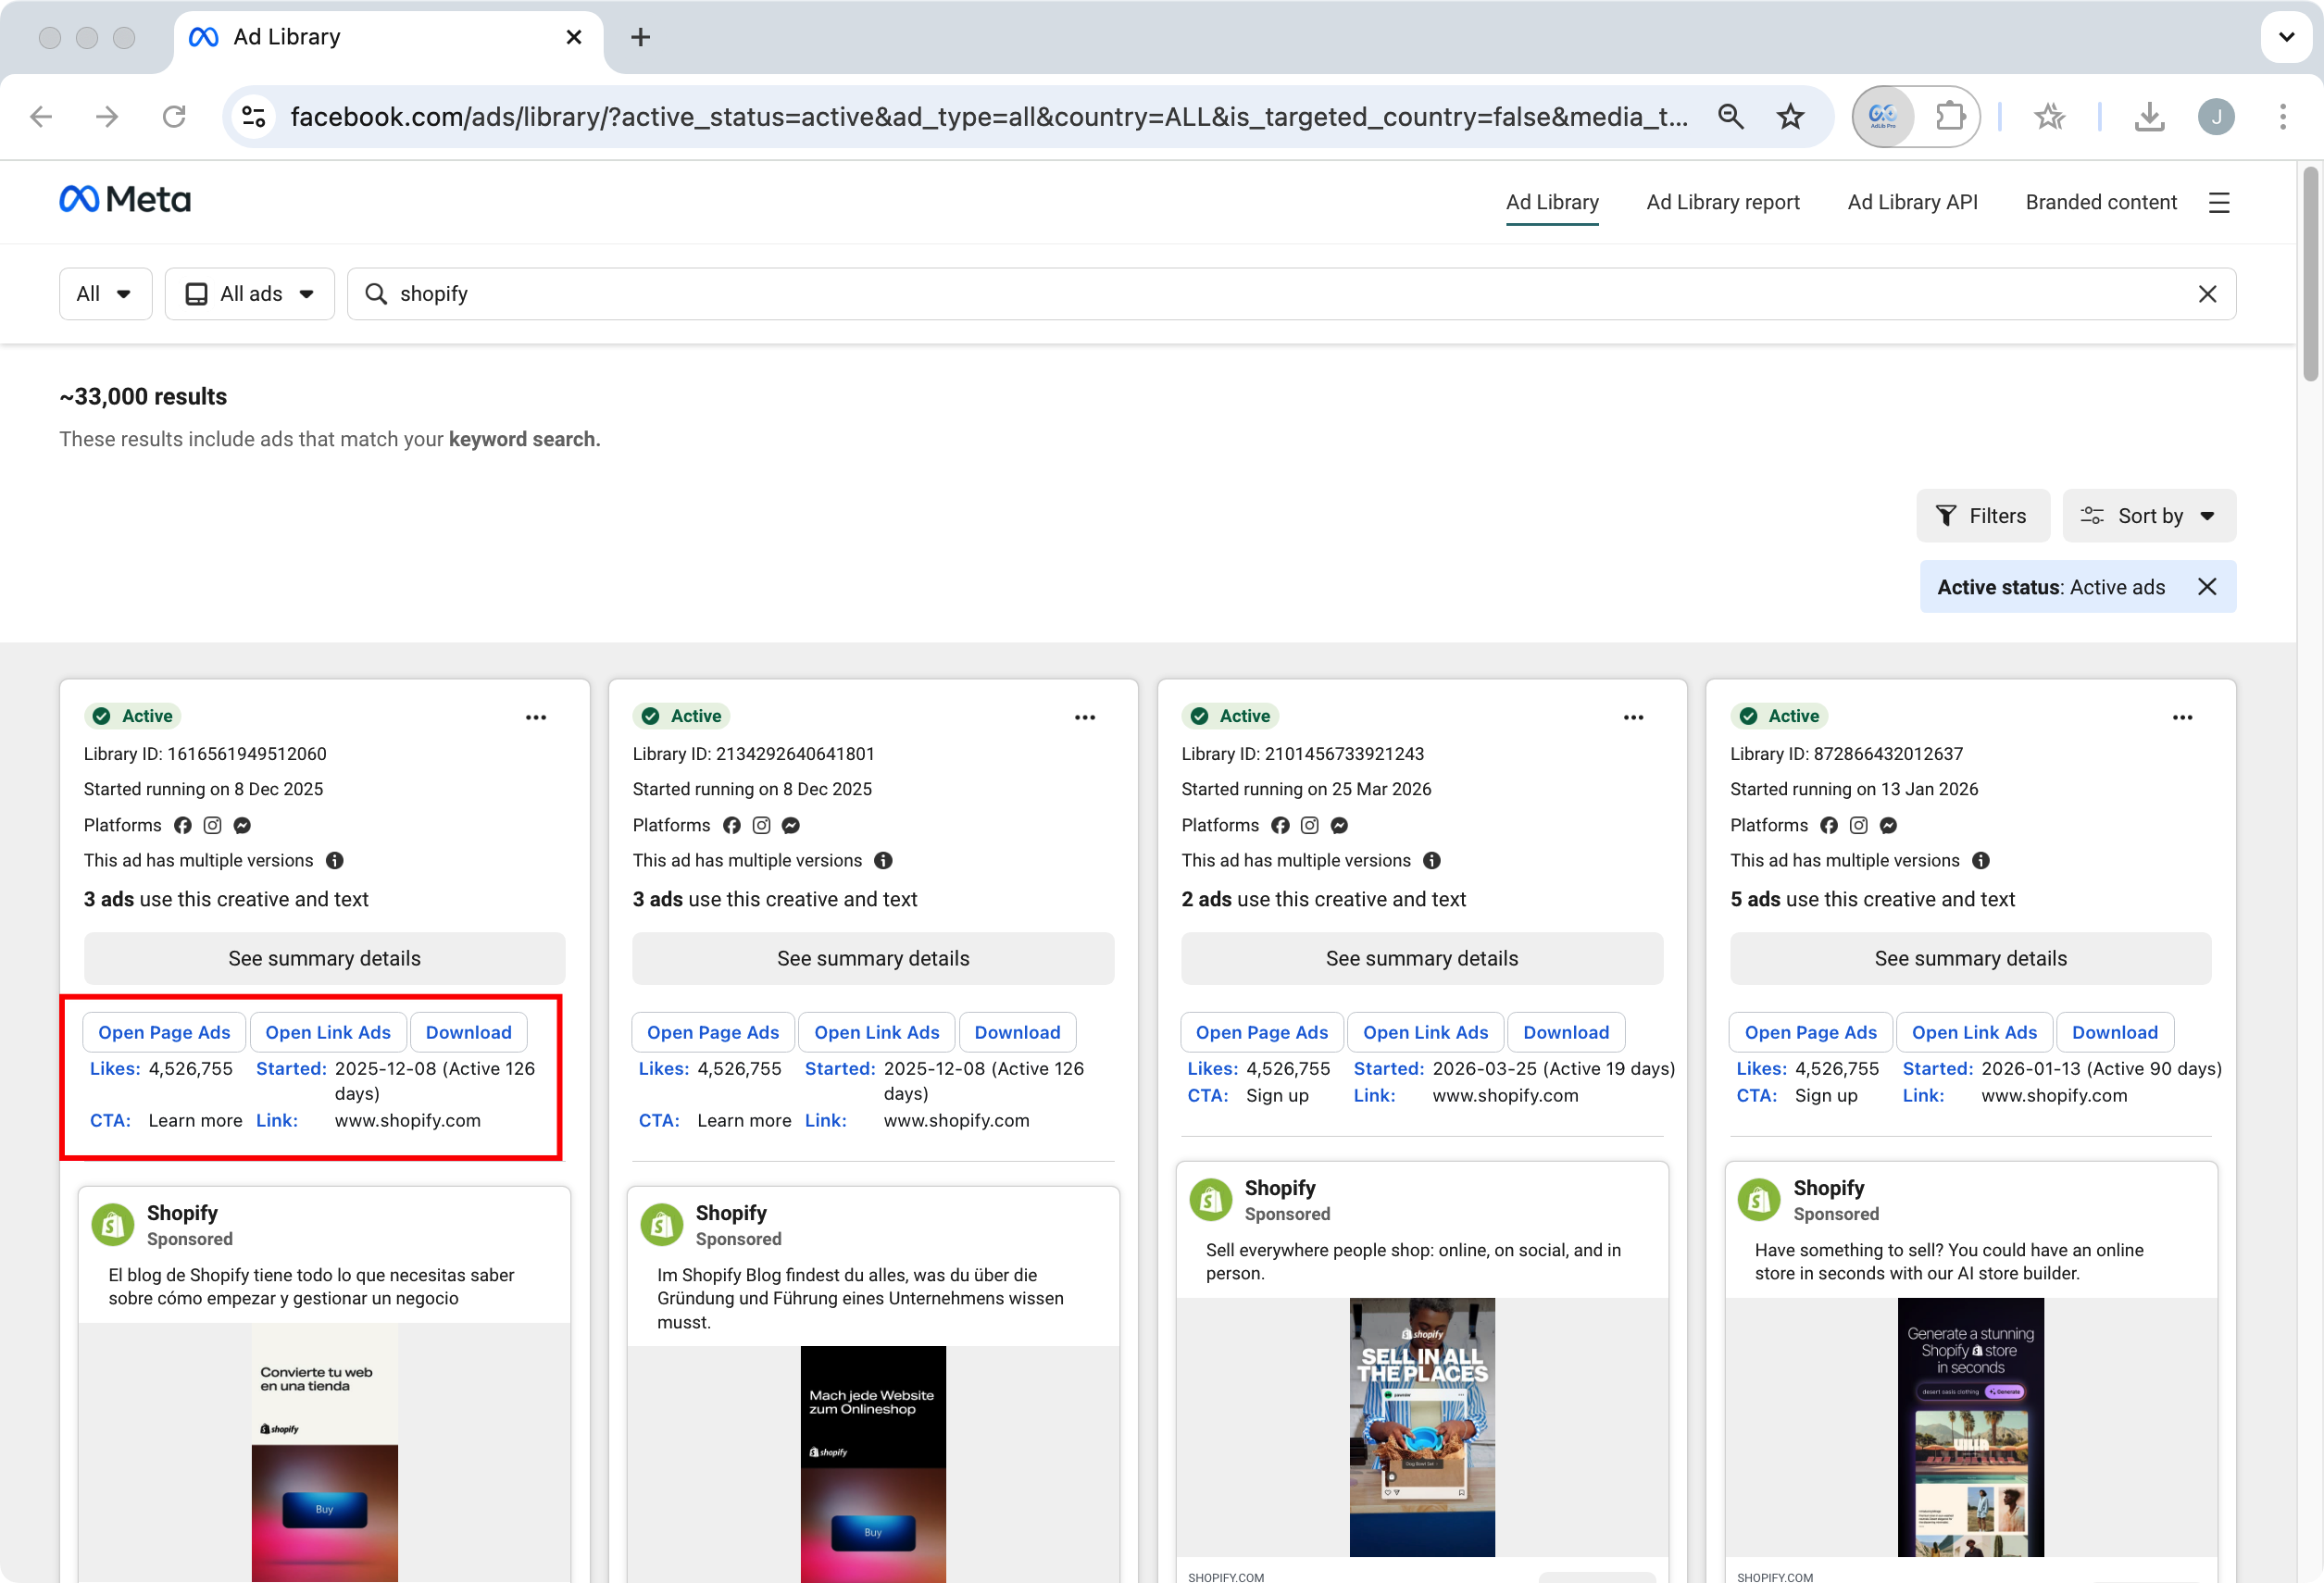Expand the tab search chevron
This screenshot has width=2324, height=1583.
[2286, 37]
